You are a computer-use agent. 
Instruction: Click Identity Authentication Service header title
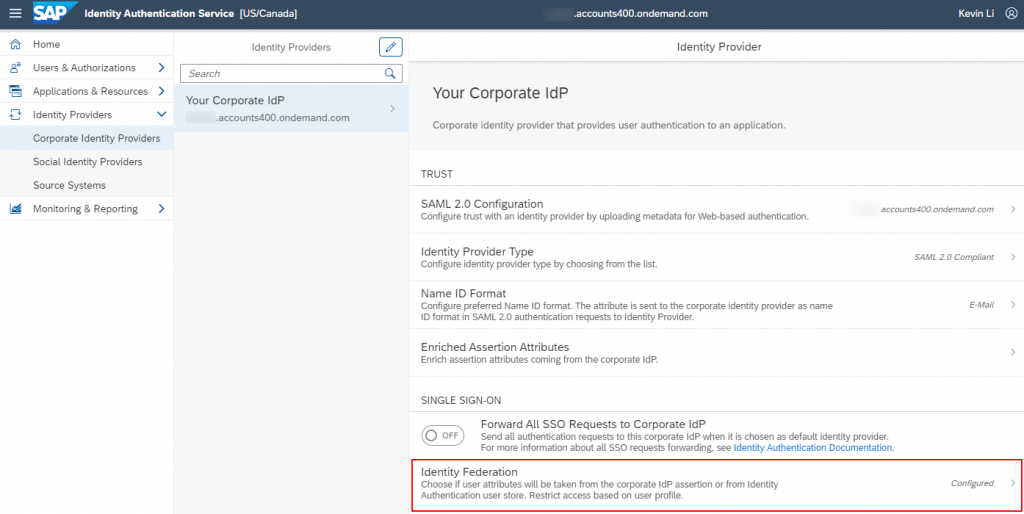coord(159,14)
